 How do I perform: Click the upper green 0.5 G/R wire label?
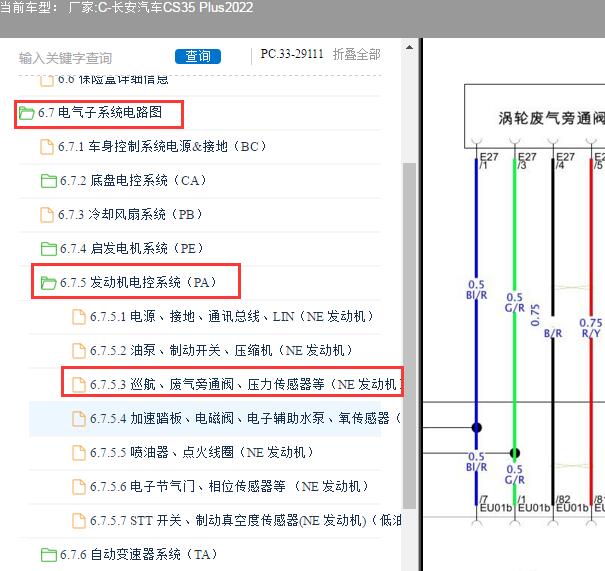(x=514, y=302)
